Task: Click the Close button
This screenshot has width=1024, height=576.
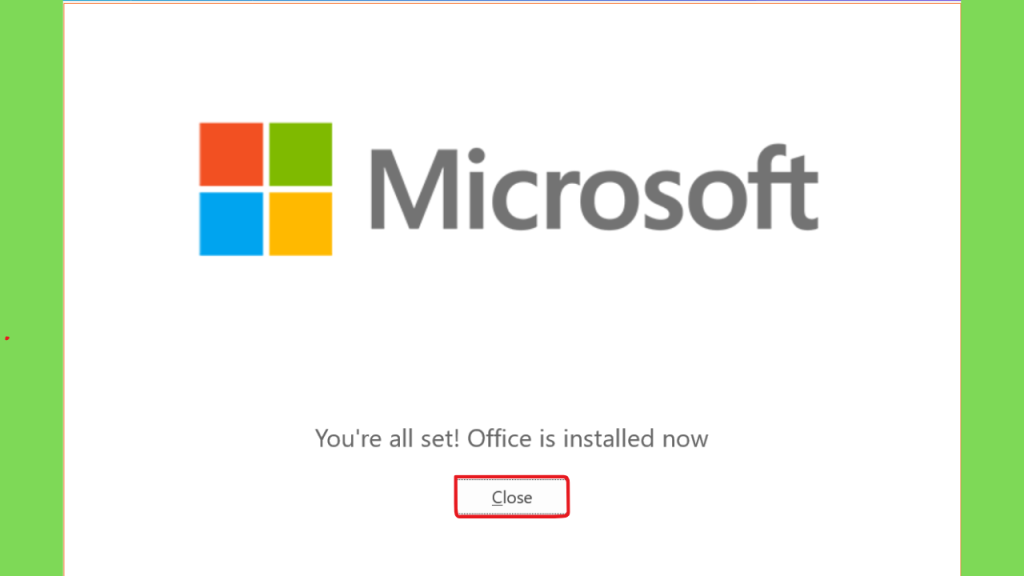Action: tap(511, 497)
